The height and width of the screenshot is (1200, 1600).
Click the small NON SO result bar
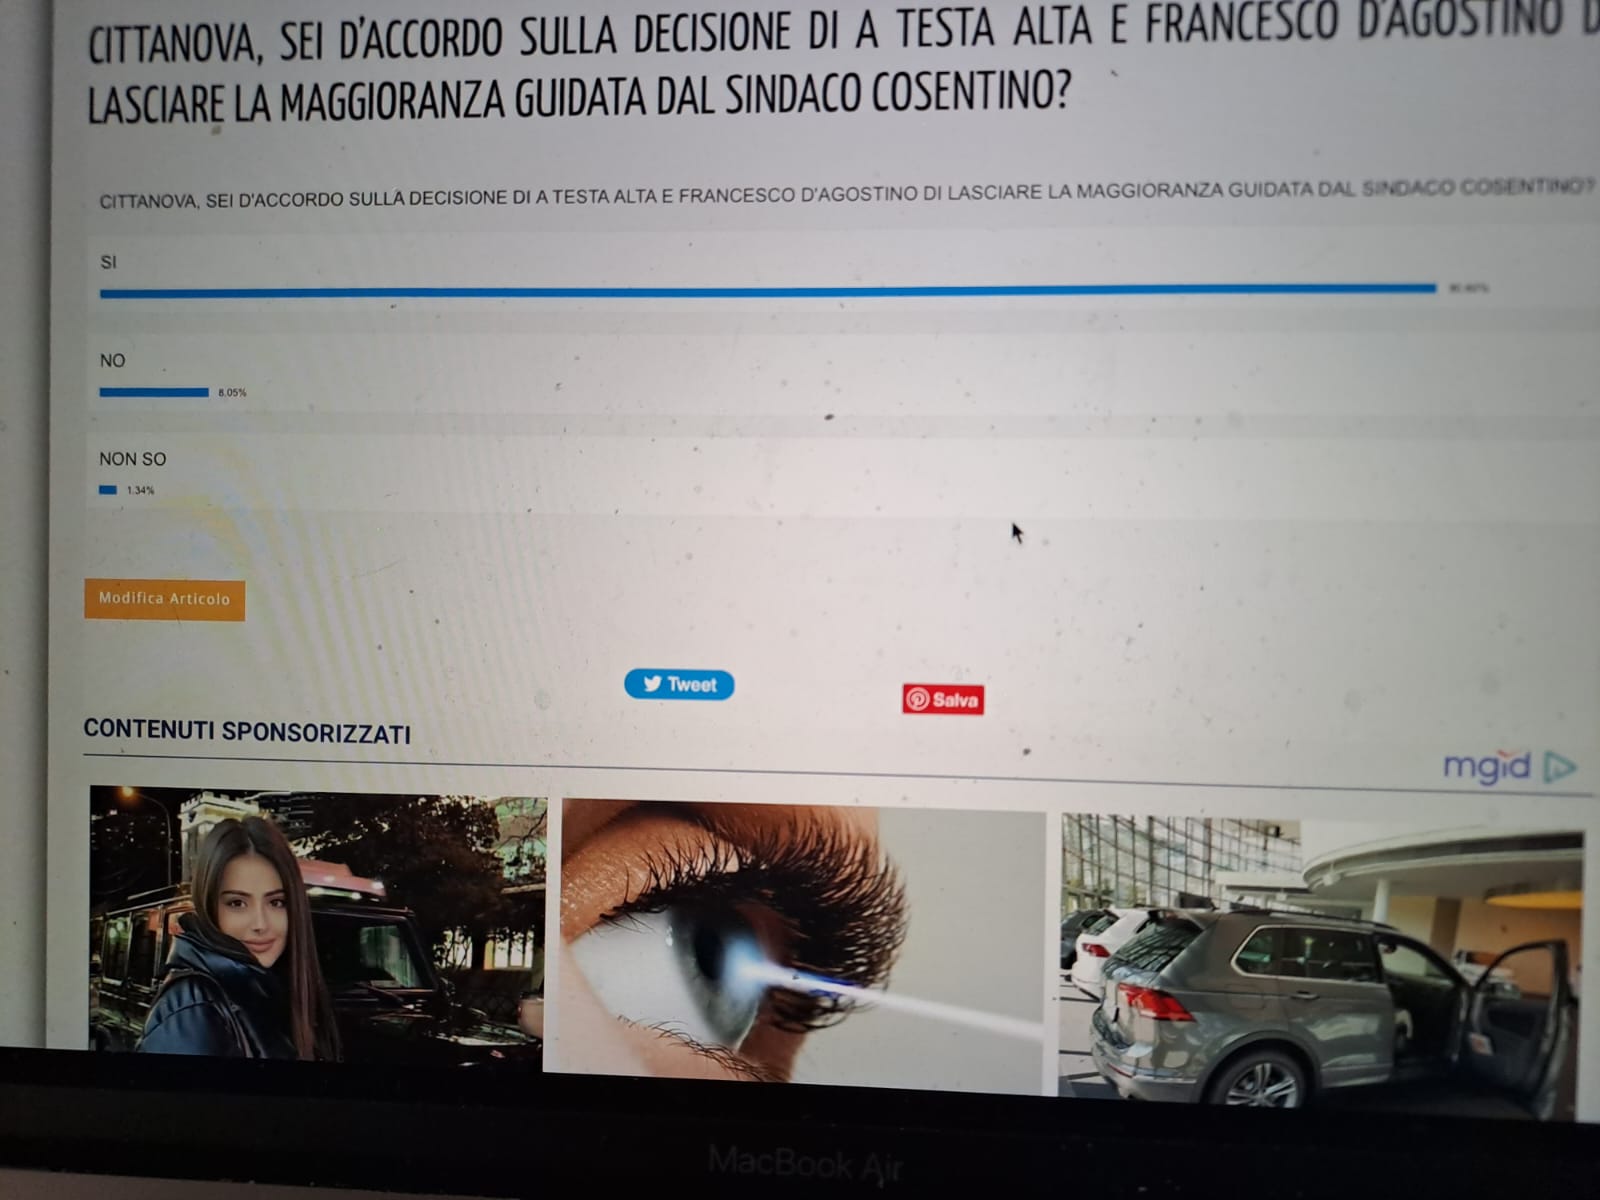coord(108,490)
